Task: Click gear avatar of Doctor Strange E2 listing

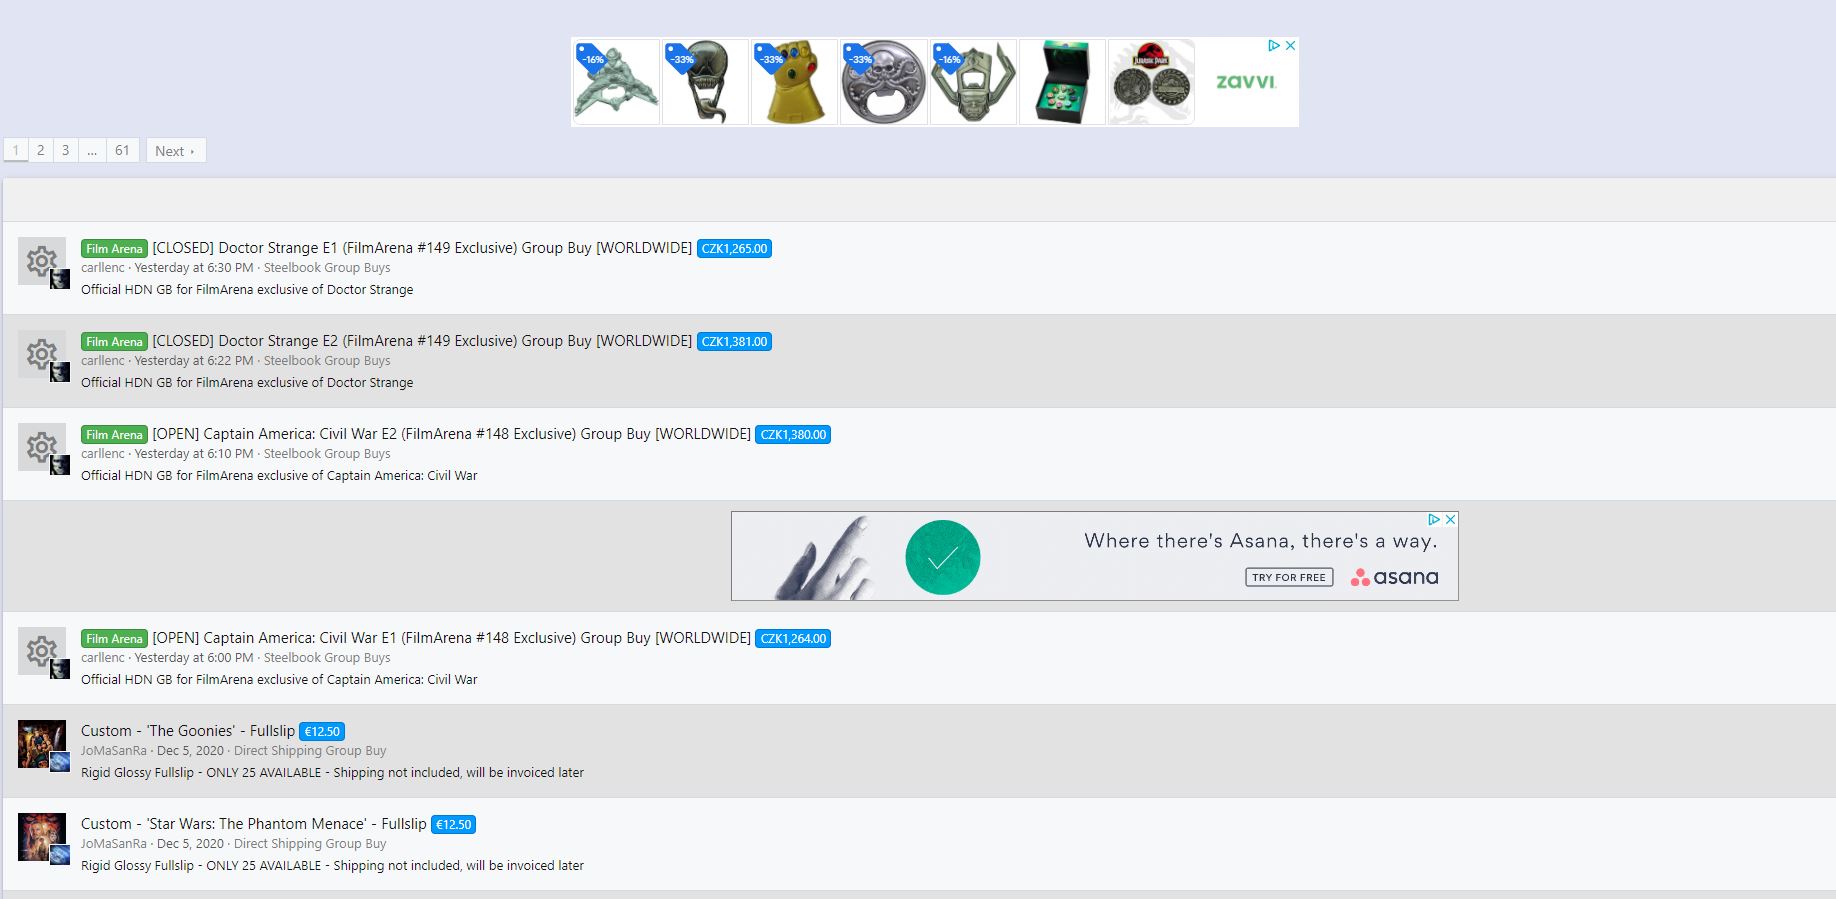Action: click(42, 355)
